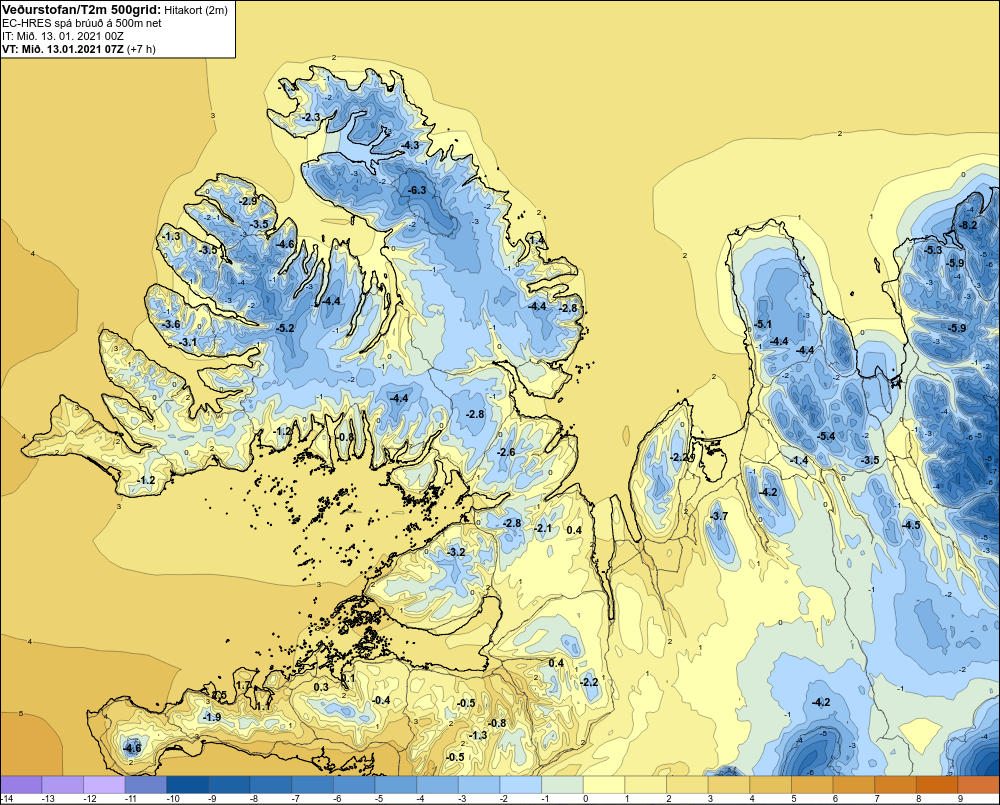
Task: Select the legend color swatch between -10 and -9
Action: (x=188, y=784)
